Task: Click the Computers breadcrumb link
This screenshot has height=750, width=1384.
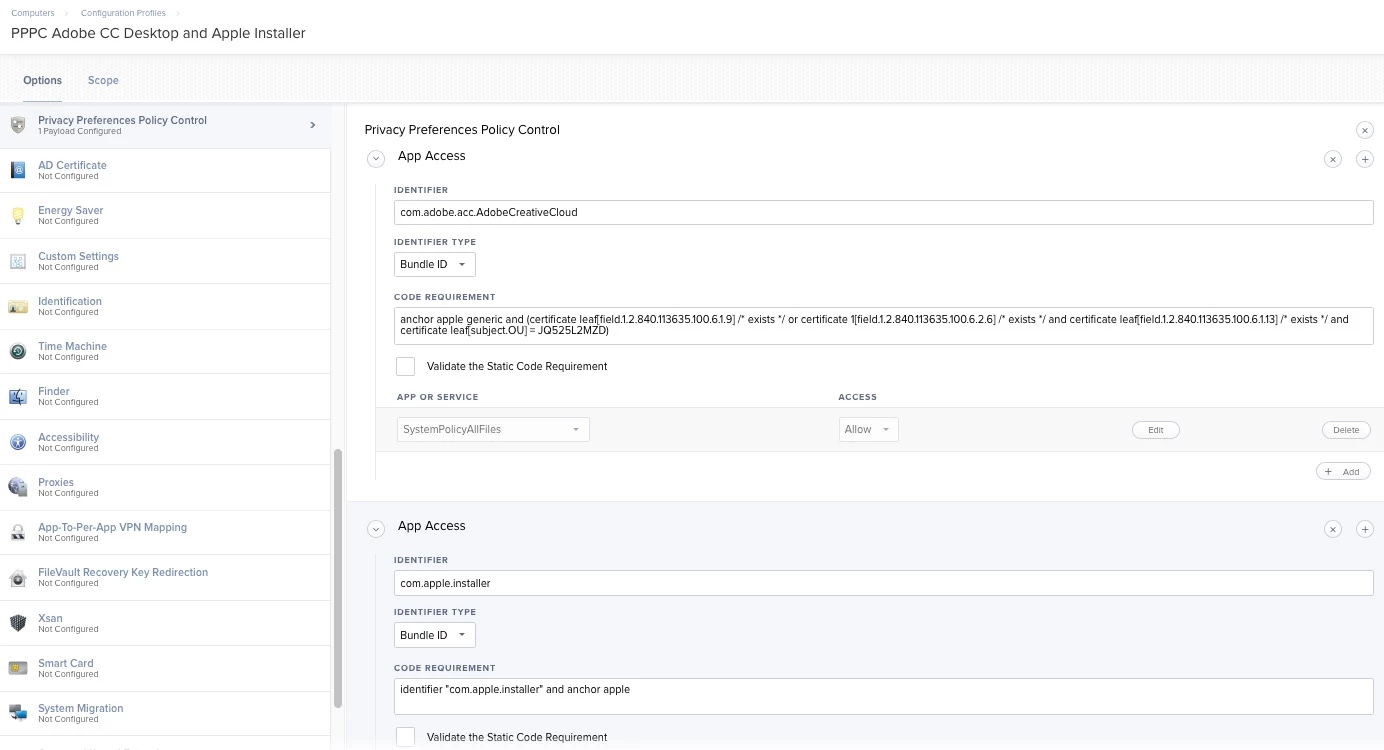Action: coord(33,13)
